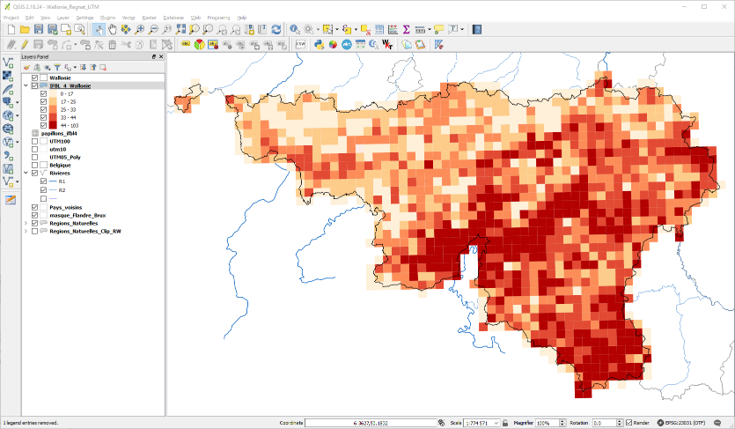Click the Refresh map canvas icon
The height and width of the screenshot is (429, 735).
coord(276,30)
